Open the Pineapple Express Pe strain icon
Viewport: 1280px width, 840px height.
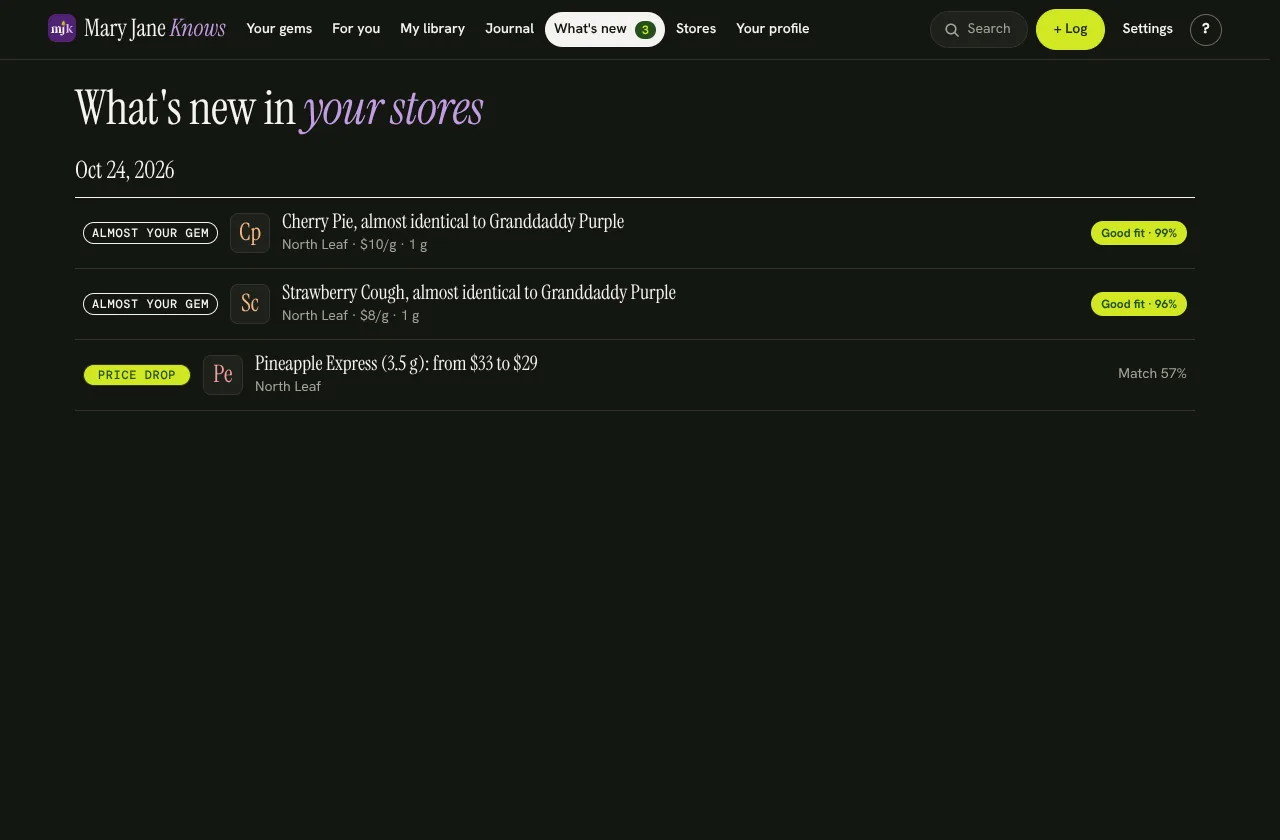[x=223, y=375]
